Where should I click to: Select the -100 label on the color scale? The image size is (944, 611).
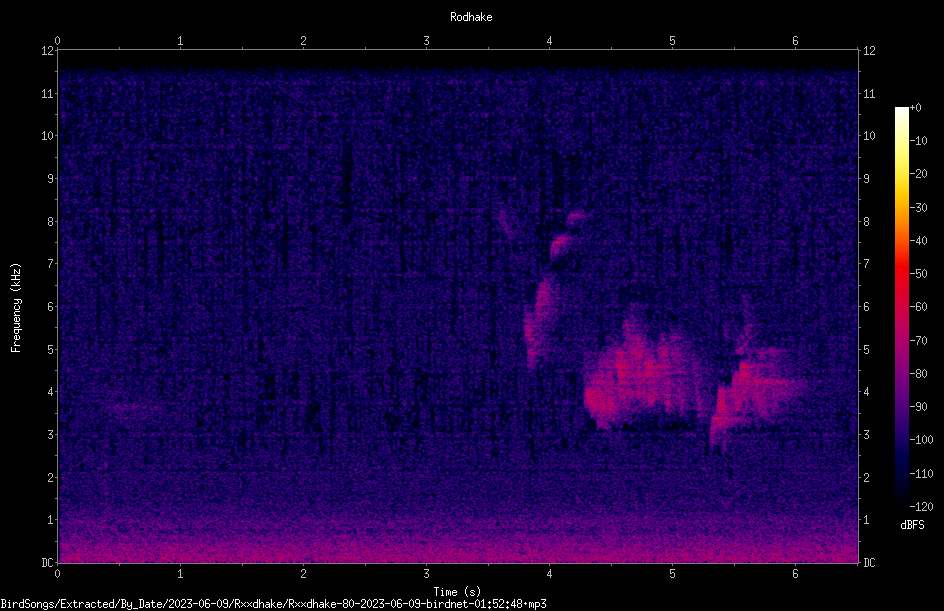point(922,440)
